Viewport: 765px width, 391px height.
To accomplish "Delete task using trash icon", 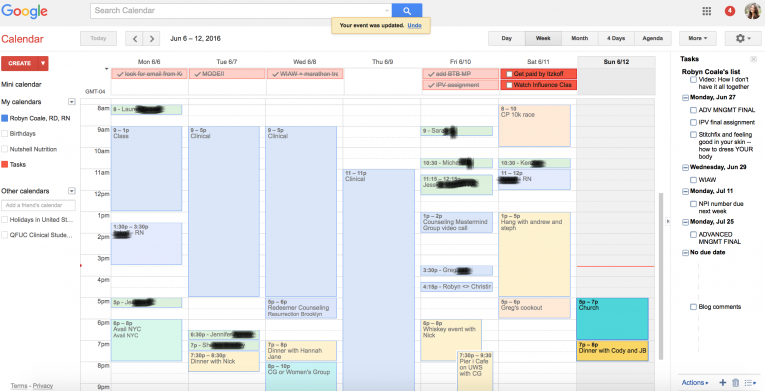I will tap(736, 383).
